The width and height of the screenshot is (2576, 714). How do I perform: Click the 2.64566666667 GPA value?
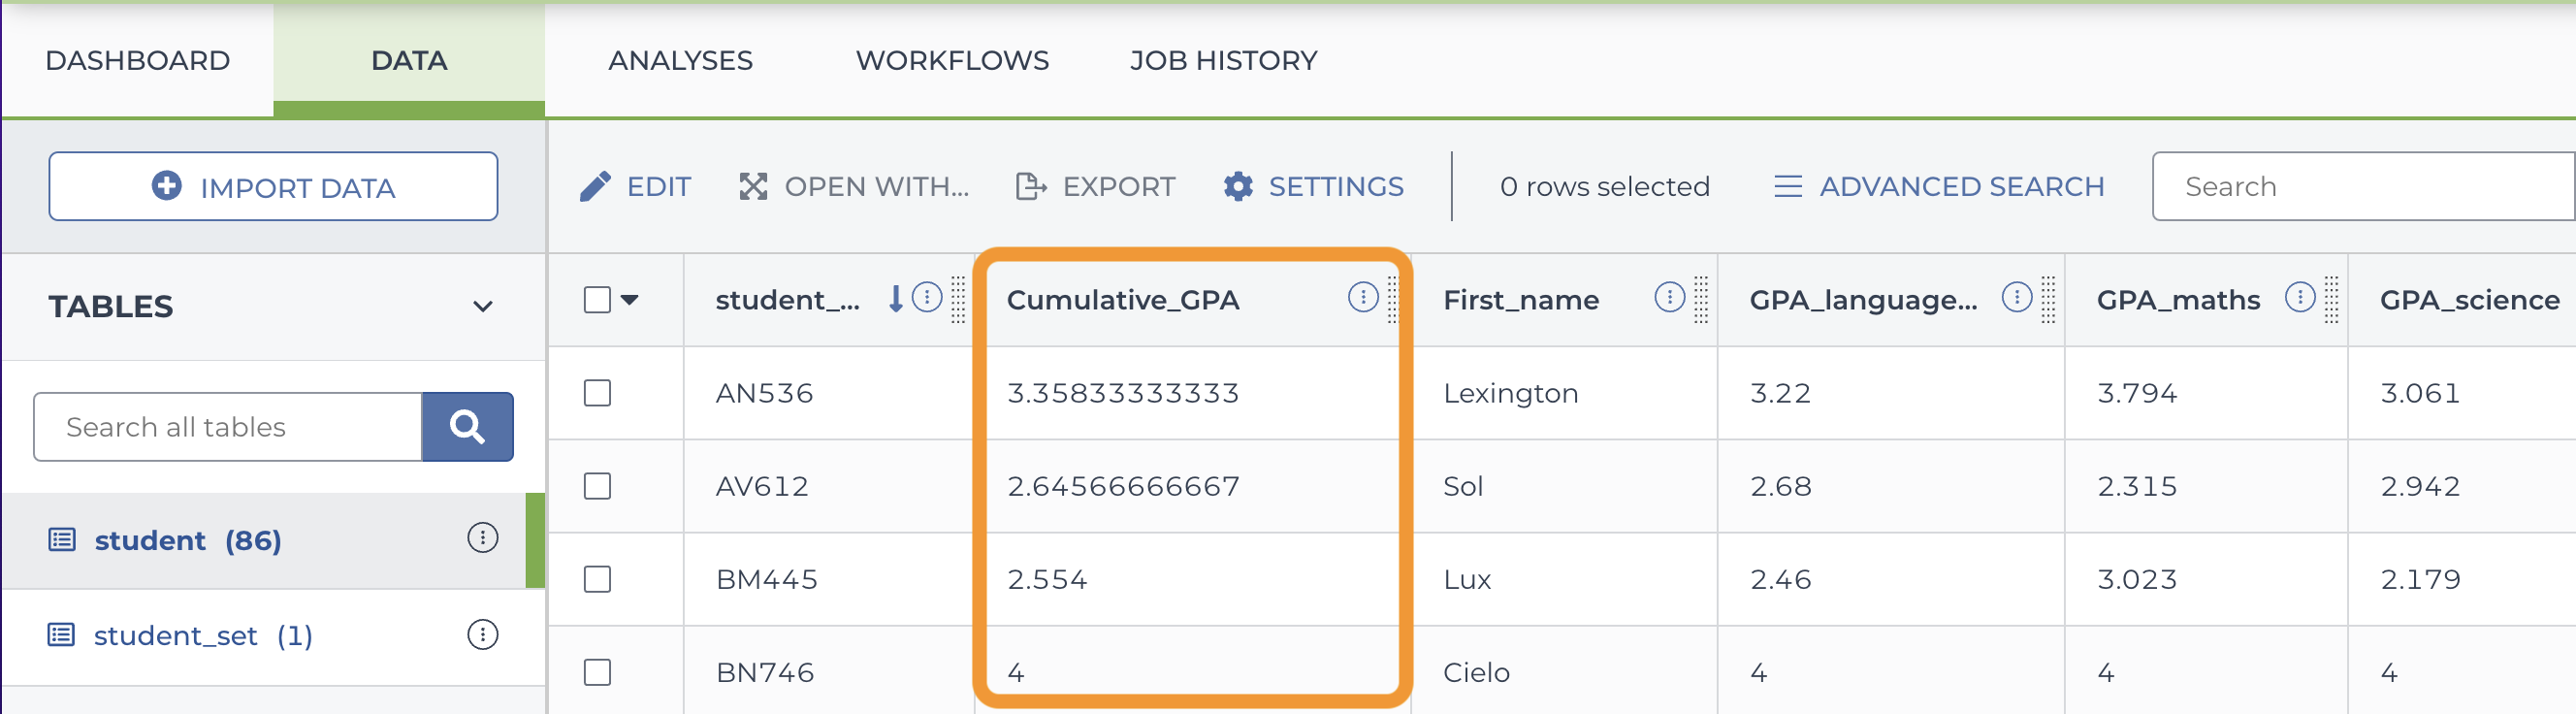click(x=1123, y=486)
